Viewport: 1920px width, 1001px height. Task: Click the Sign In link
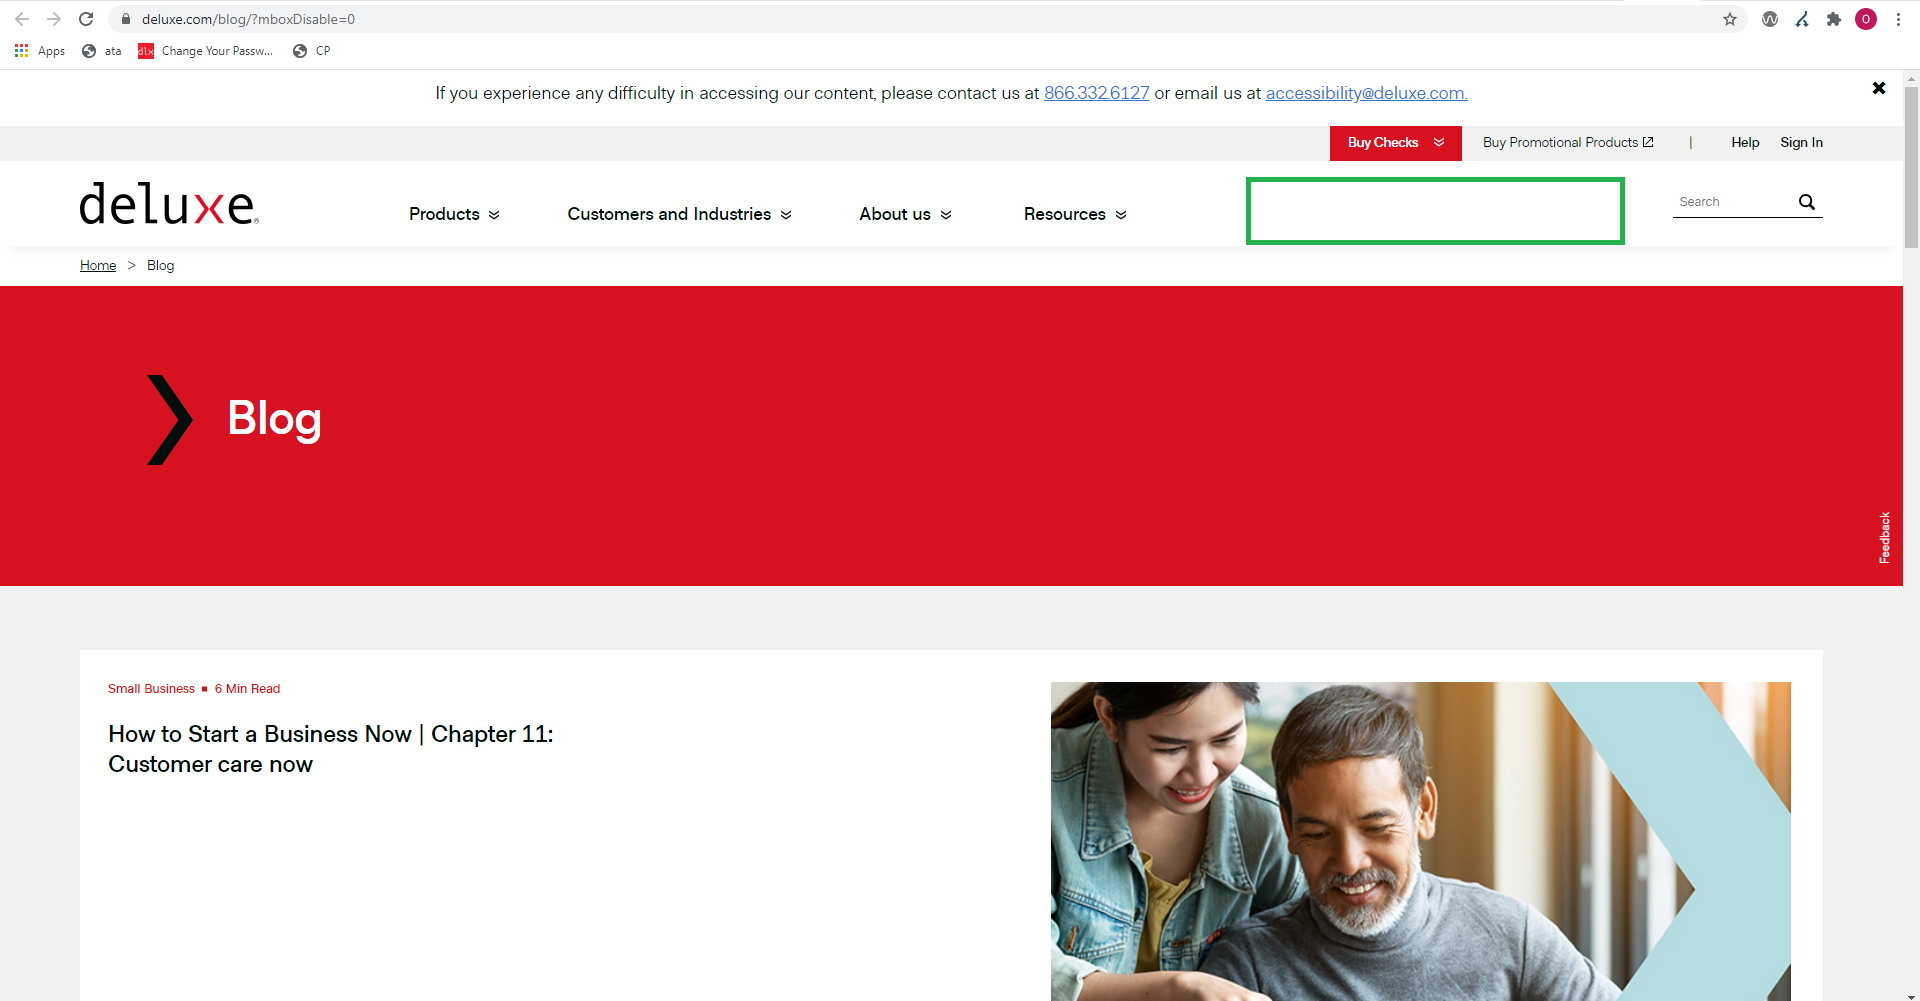click(1801, 143)
